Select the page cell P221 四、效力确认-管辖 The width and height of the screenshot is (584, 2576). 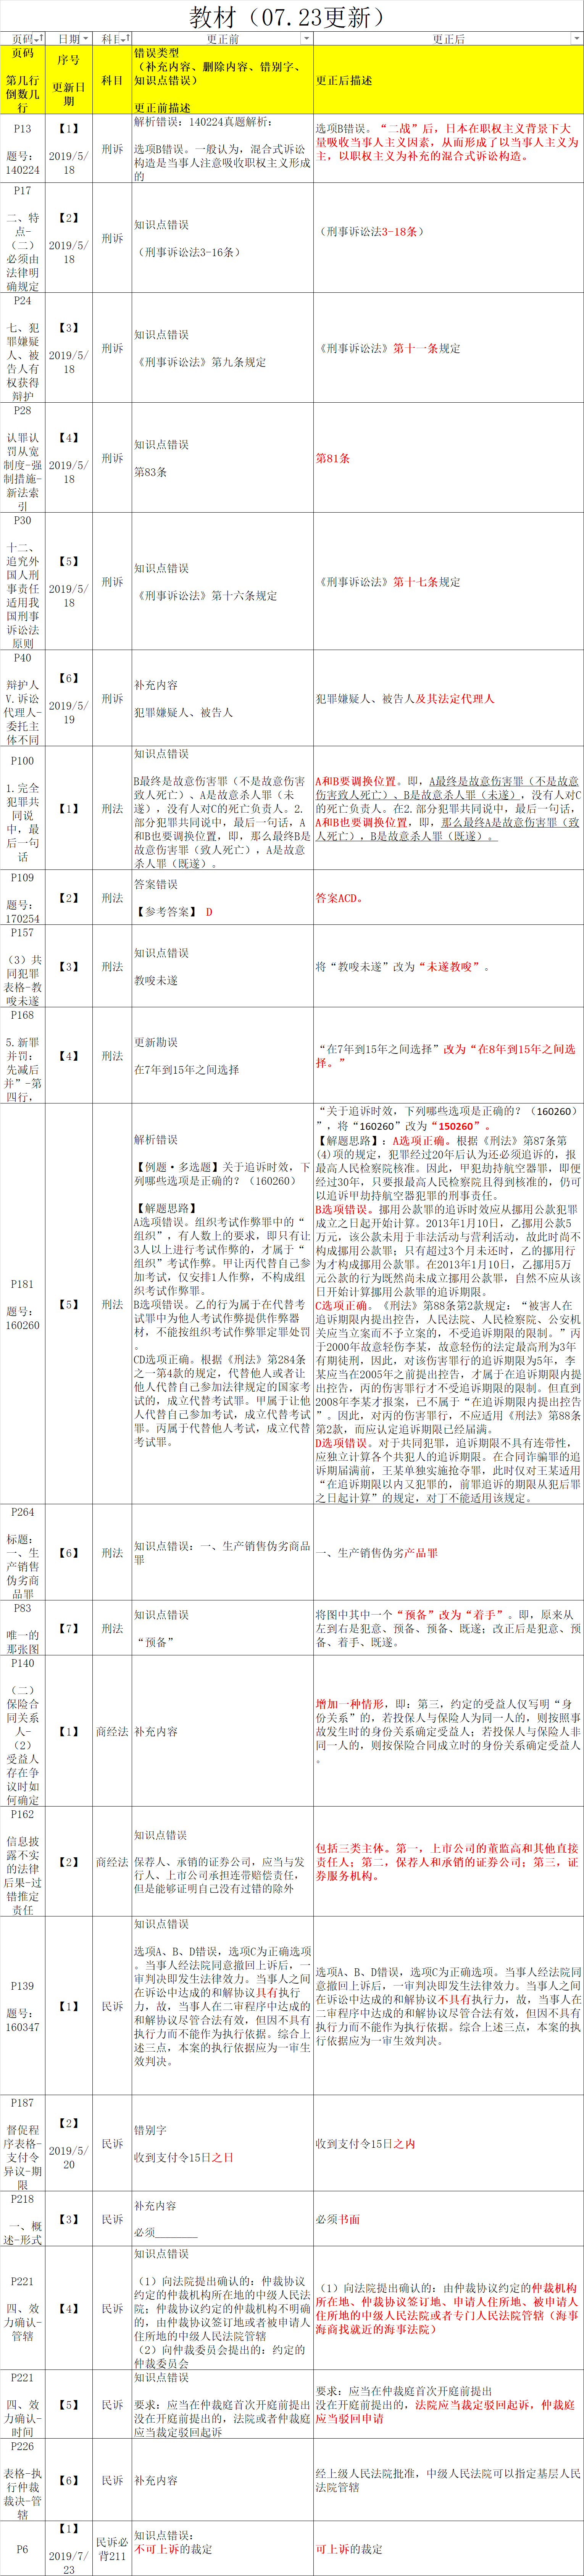click(x=23, y=2308)
